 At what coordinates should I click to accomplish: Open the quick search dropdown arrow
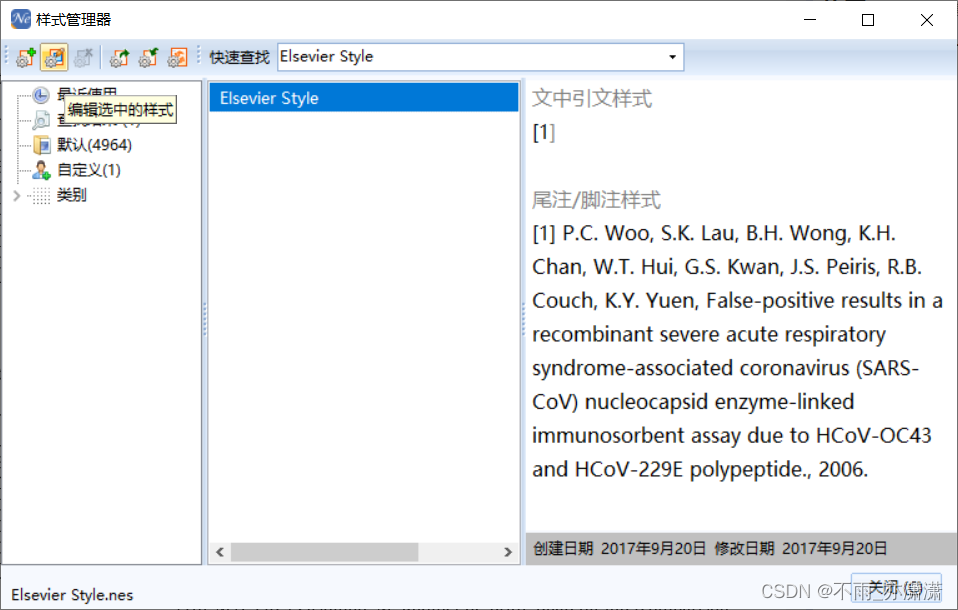pyautogui.click(x=672, y=57)
